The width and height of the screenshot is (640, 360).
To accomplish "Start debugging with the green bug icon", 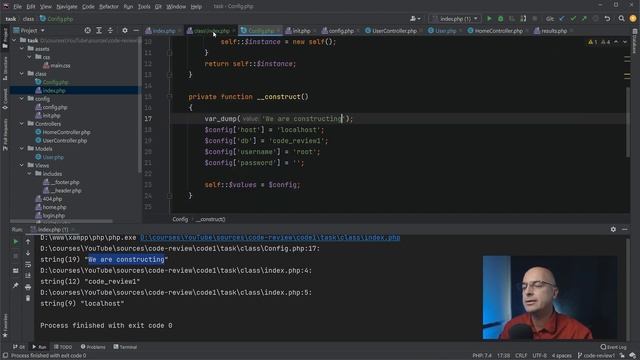I will 500,19.
